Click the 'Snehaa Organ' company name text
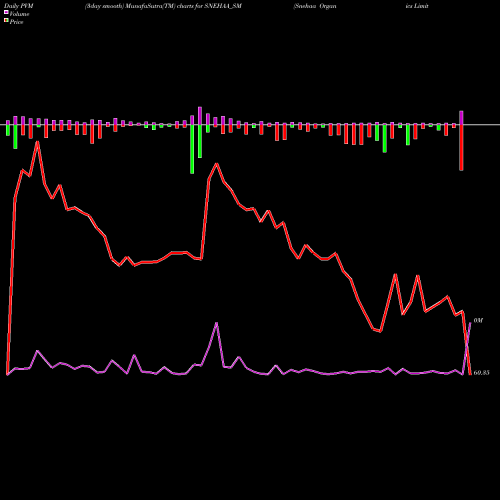500x500 pixels. 315,6
